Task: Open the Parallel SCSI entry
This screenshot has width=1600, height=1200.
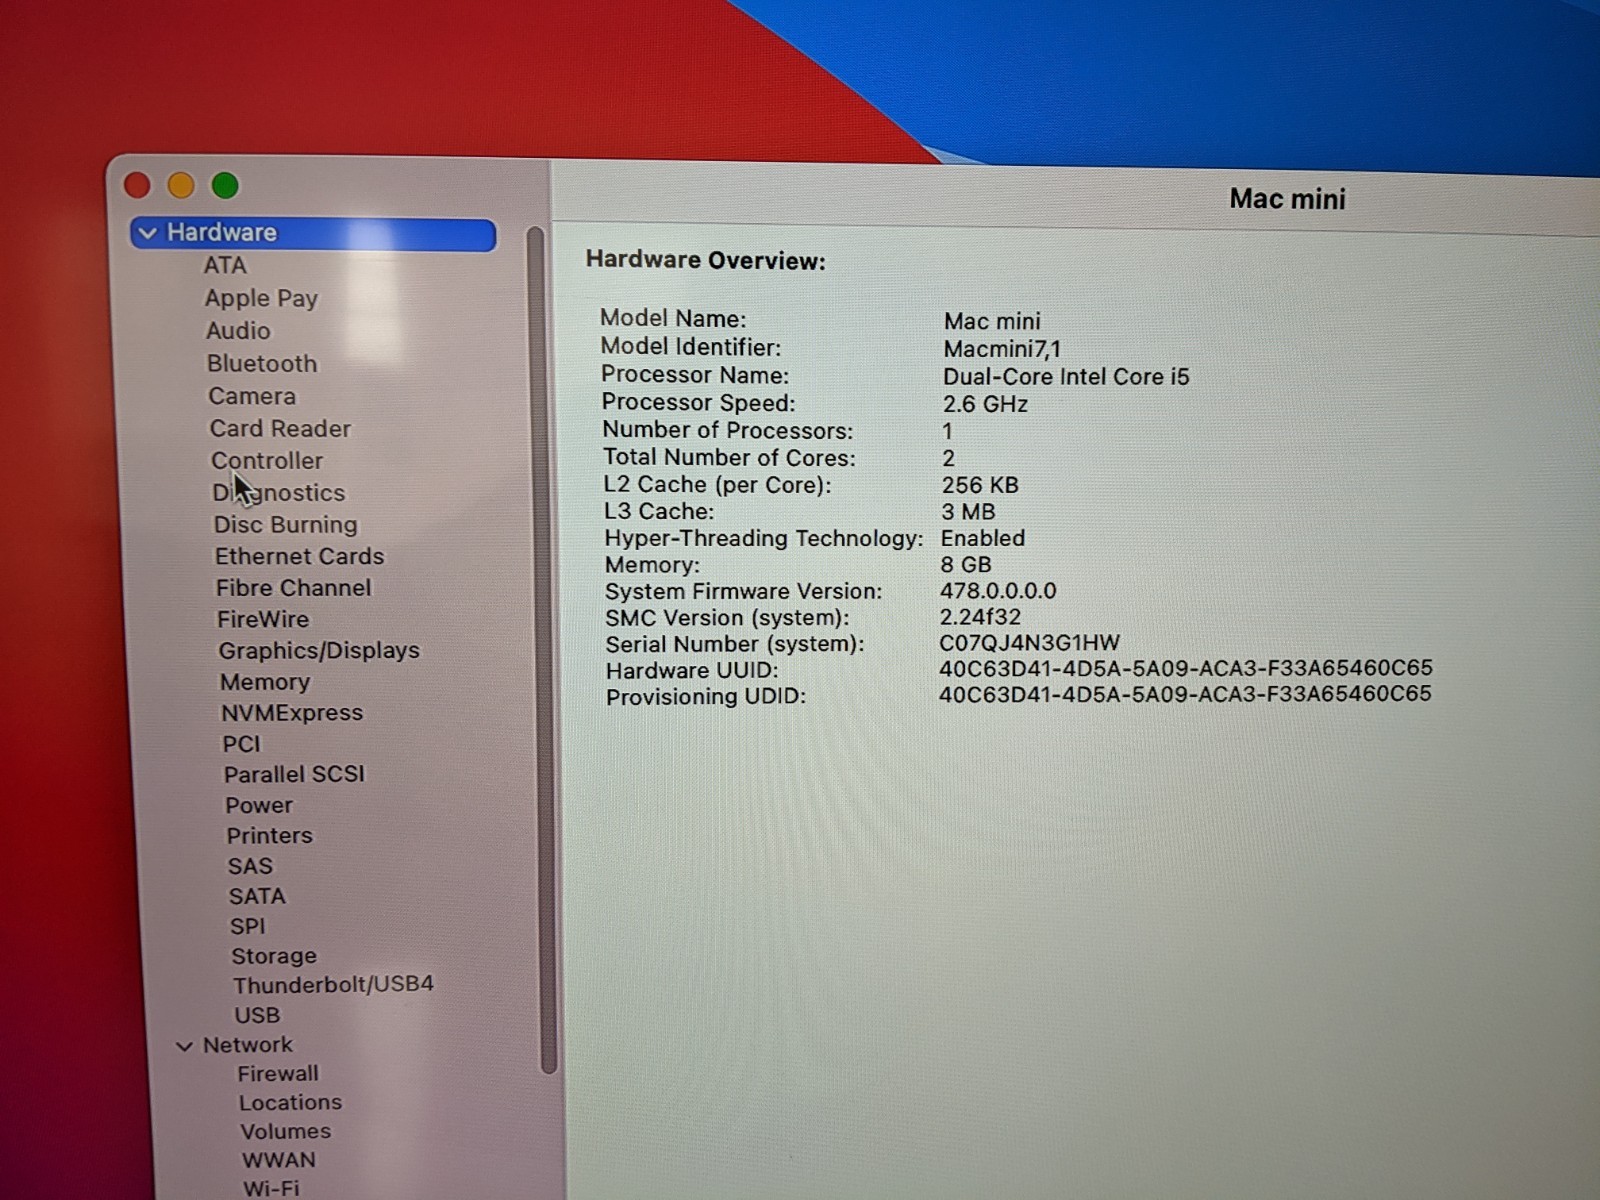Action: [294, 774]
